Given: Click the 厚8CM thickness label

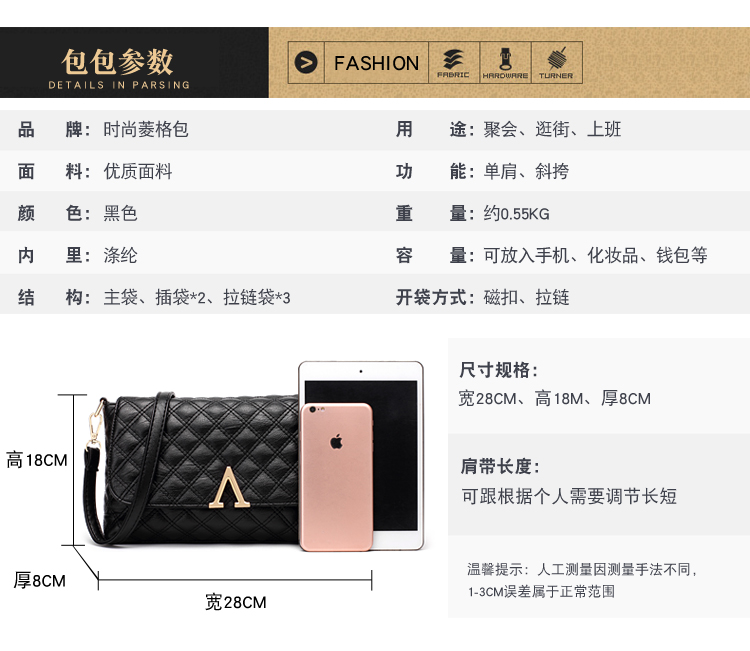Looking at the screenshot, I should pos(39,581).
